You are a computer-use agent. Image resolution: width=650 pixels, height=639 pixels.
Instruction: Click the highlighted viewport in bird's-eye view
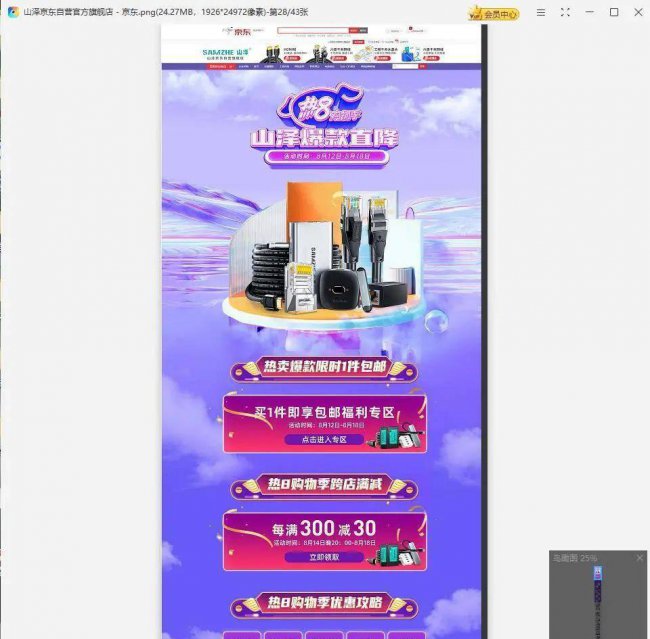point(598,573)
